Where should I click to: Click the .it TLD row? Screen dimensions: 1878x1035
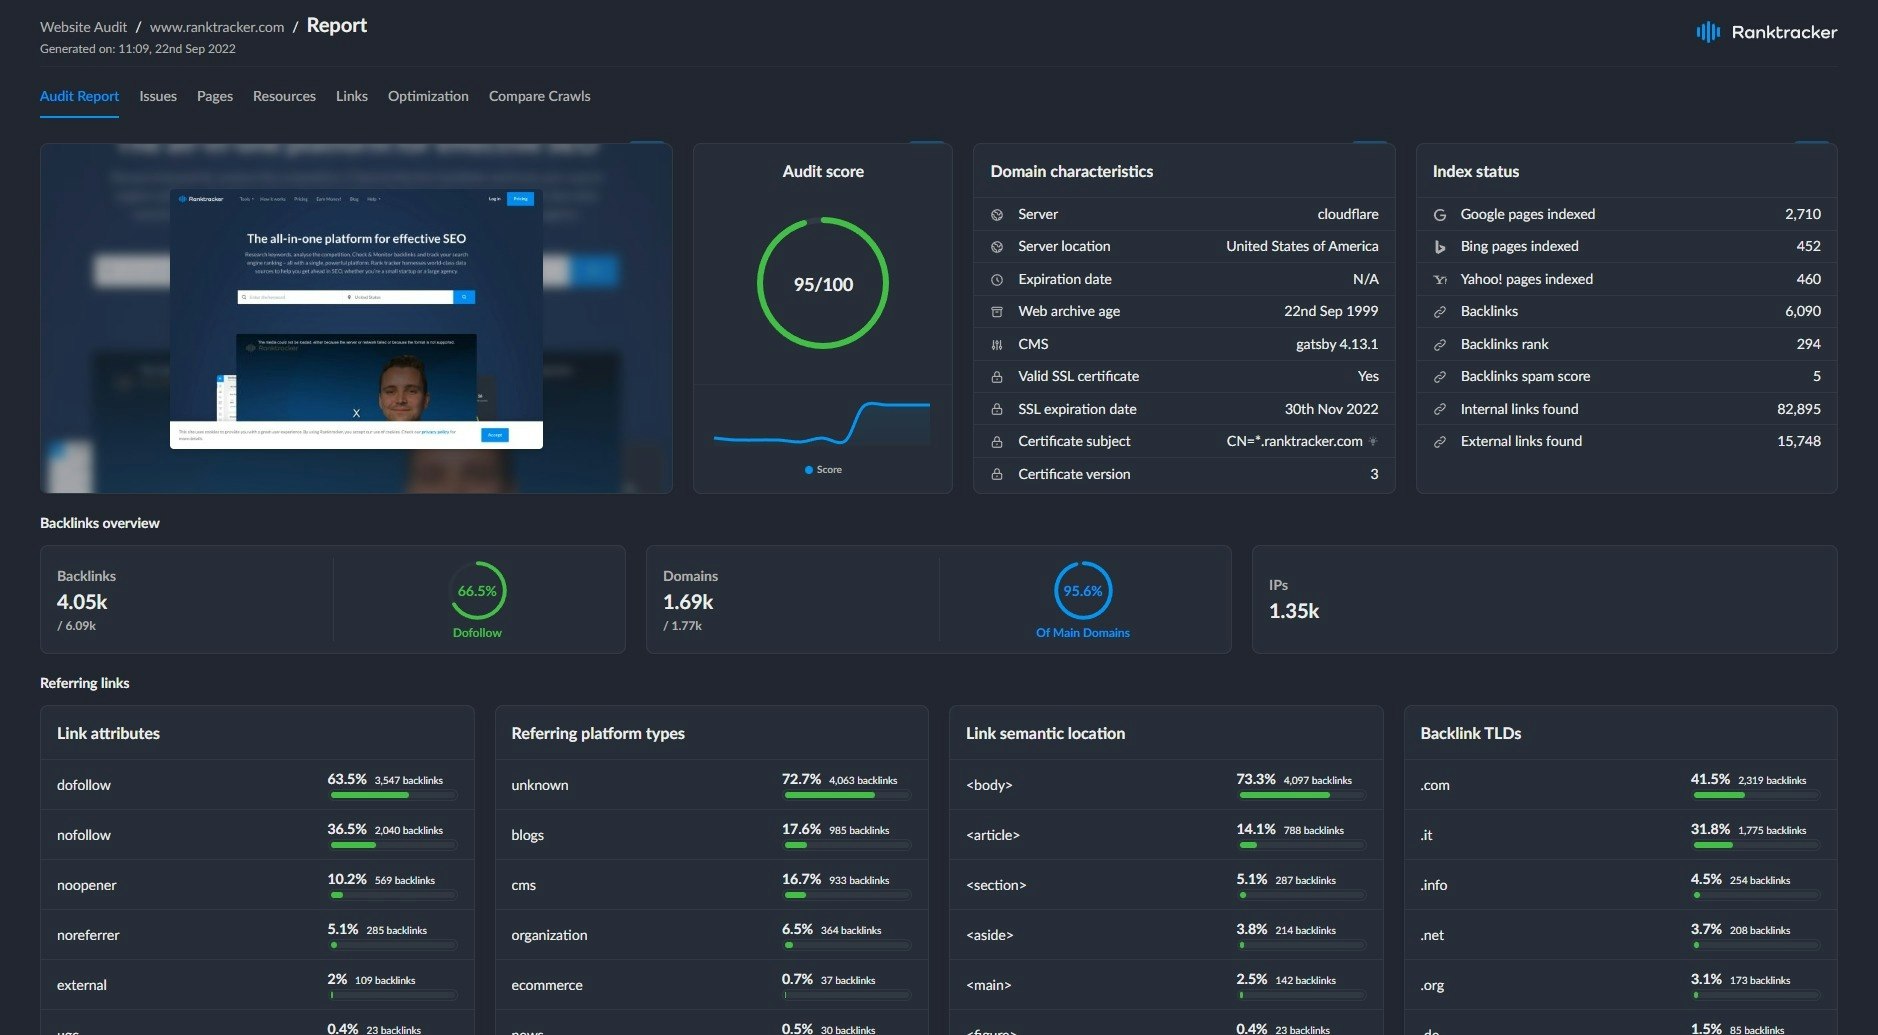[x=1621, y=835]
